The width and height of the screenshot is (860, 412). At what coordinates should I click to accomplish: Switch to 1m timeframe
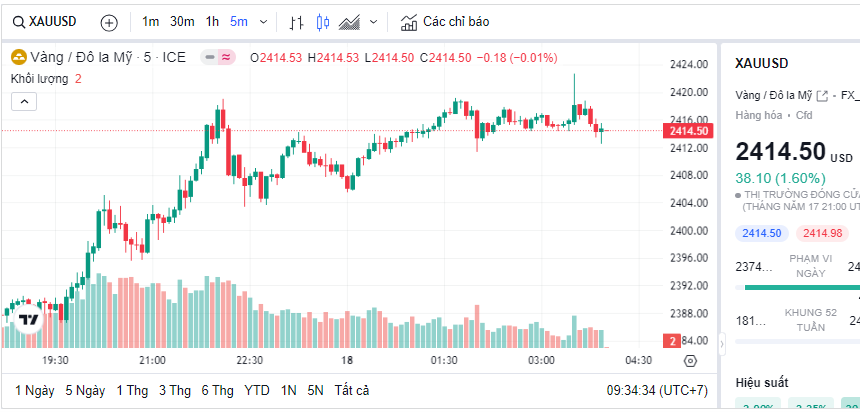click(150, 22)
